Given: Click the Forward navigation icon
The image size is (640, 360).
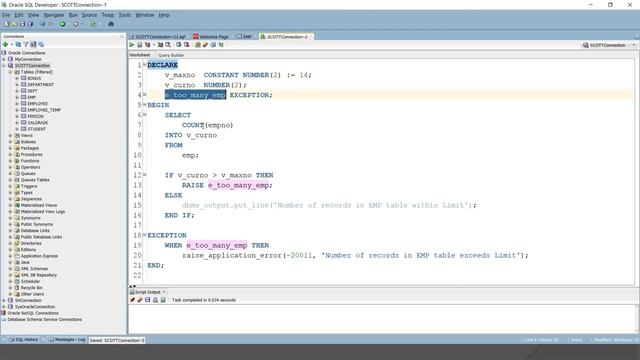Looking at the screenshot, I should [76, 24].
